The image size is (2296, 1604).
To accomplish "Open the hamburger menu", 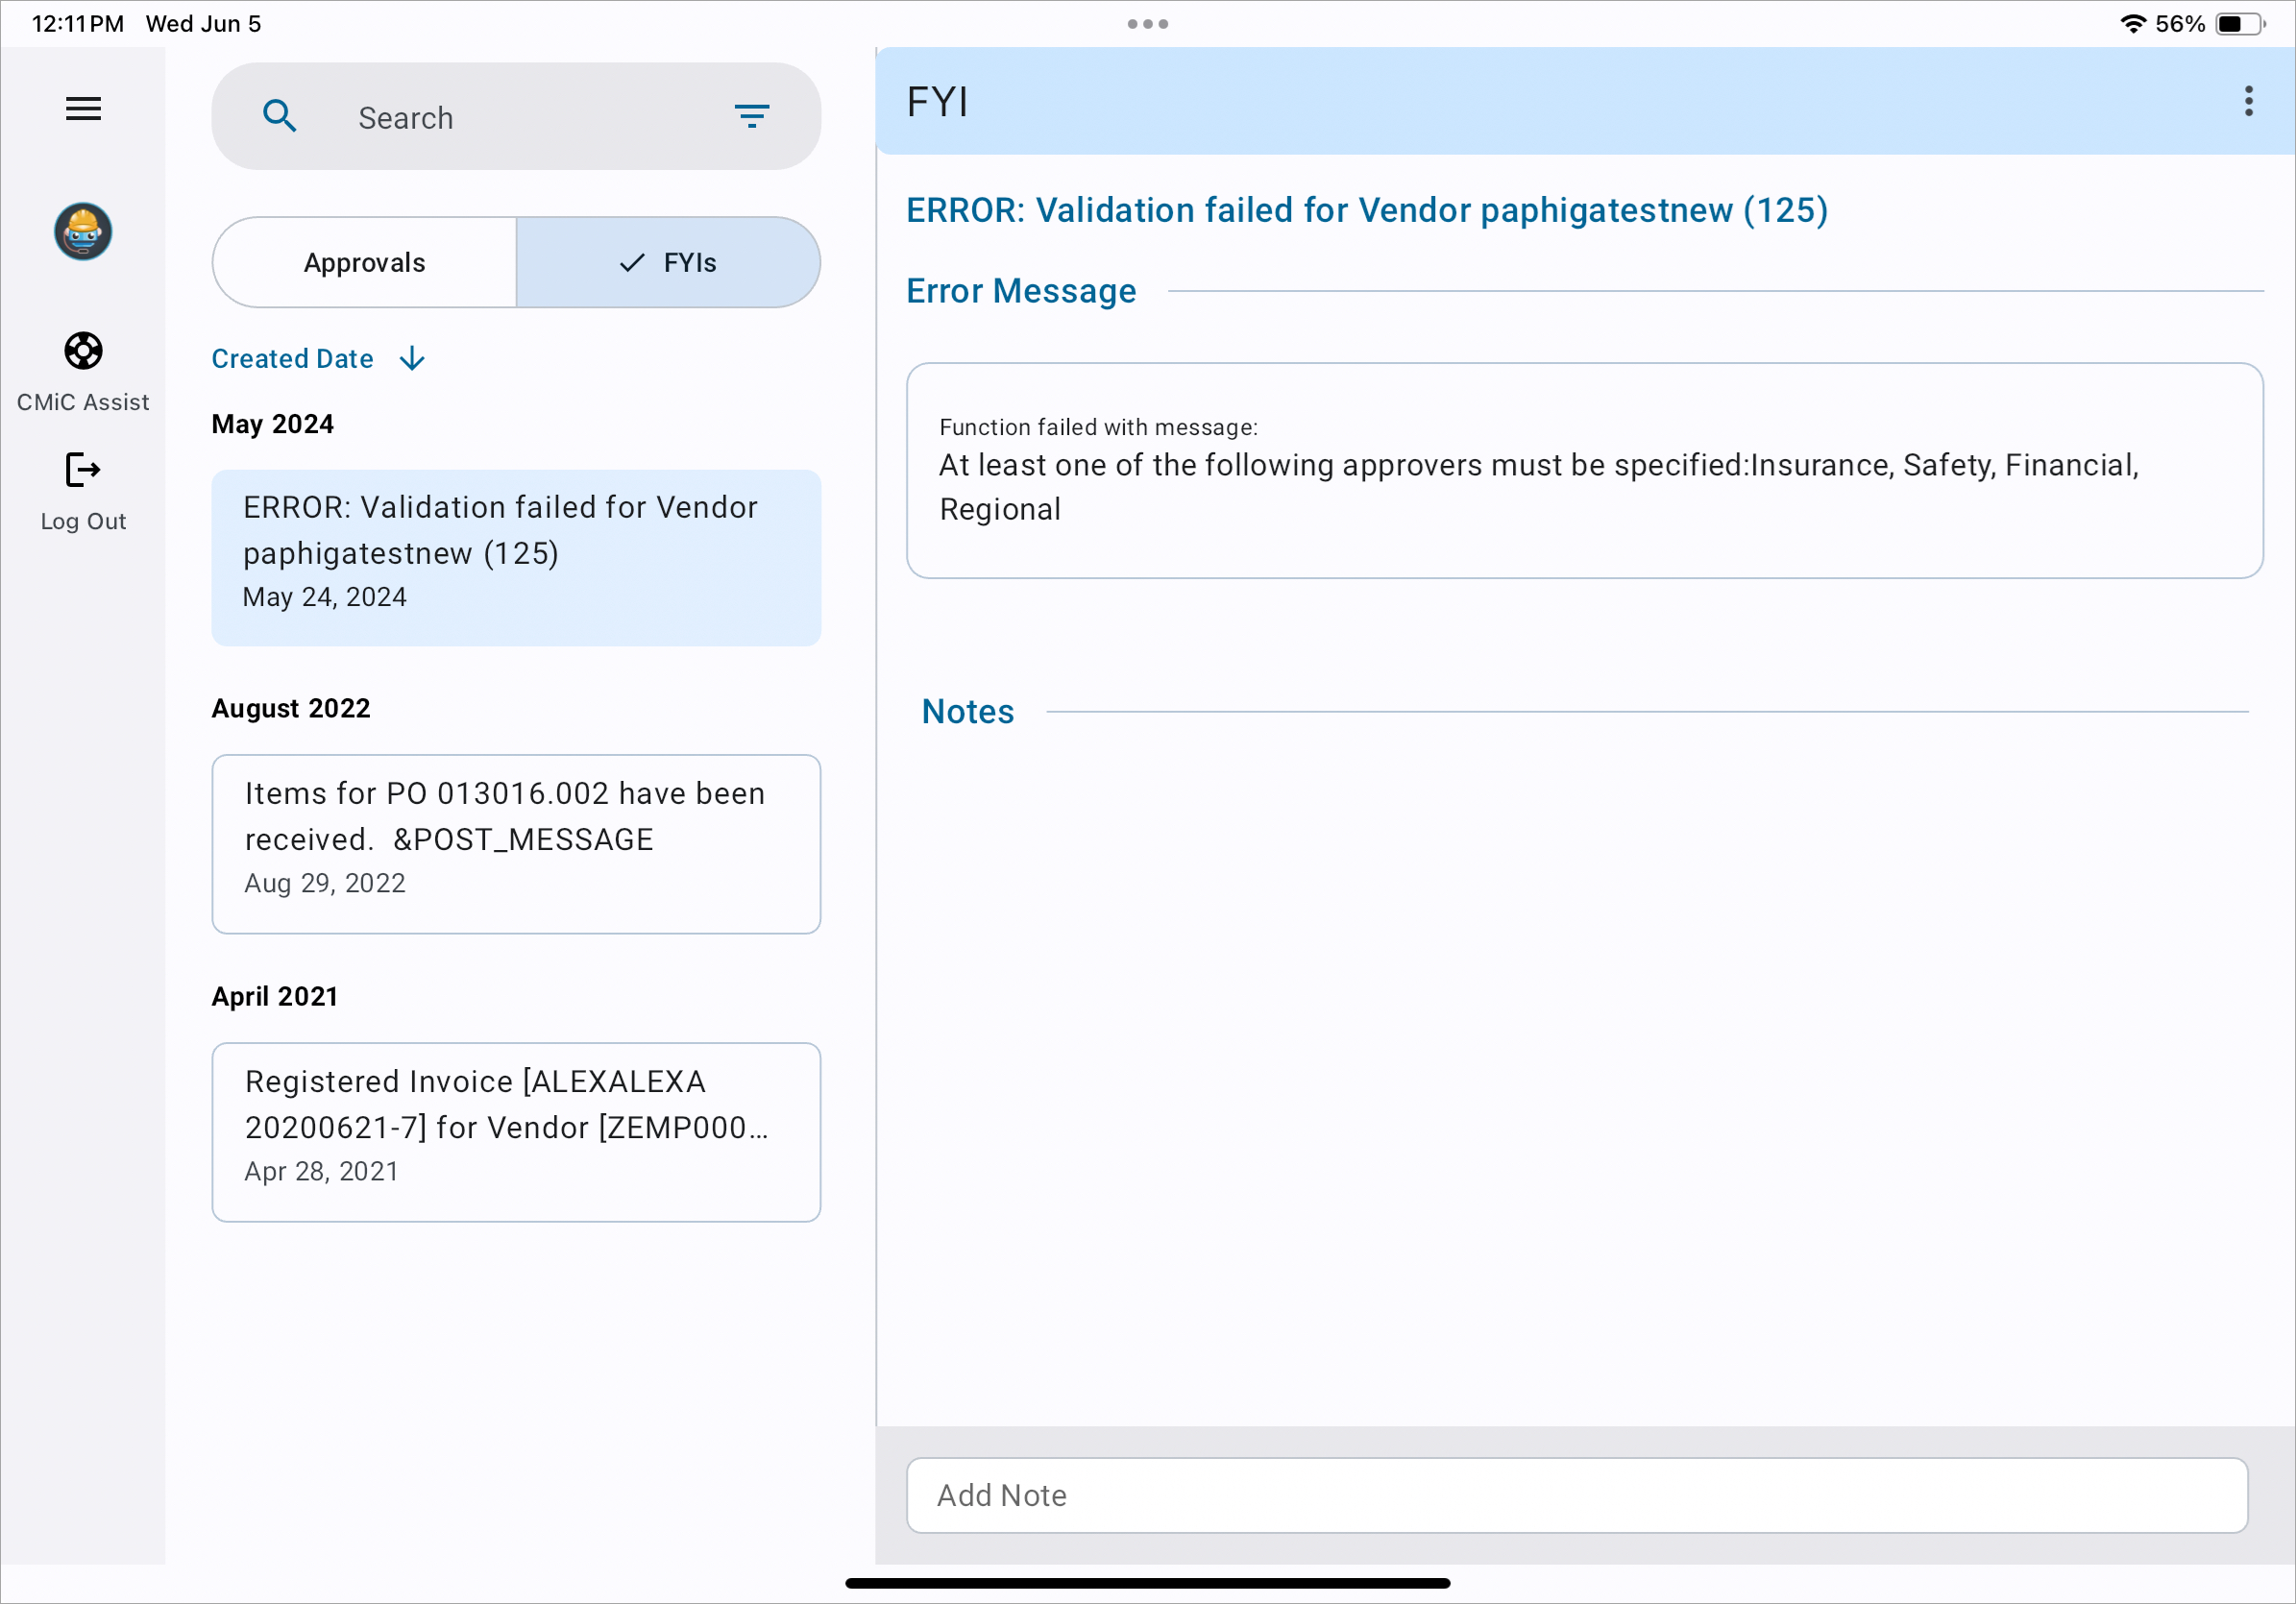I will click(x=83, y=108).
